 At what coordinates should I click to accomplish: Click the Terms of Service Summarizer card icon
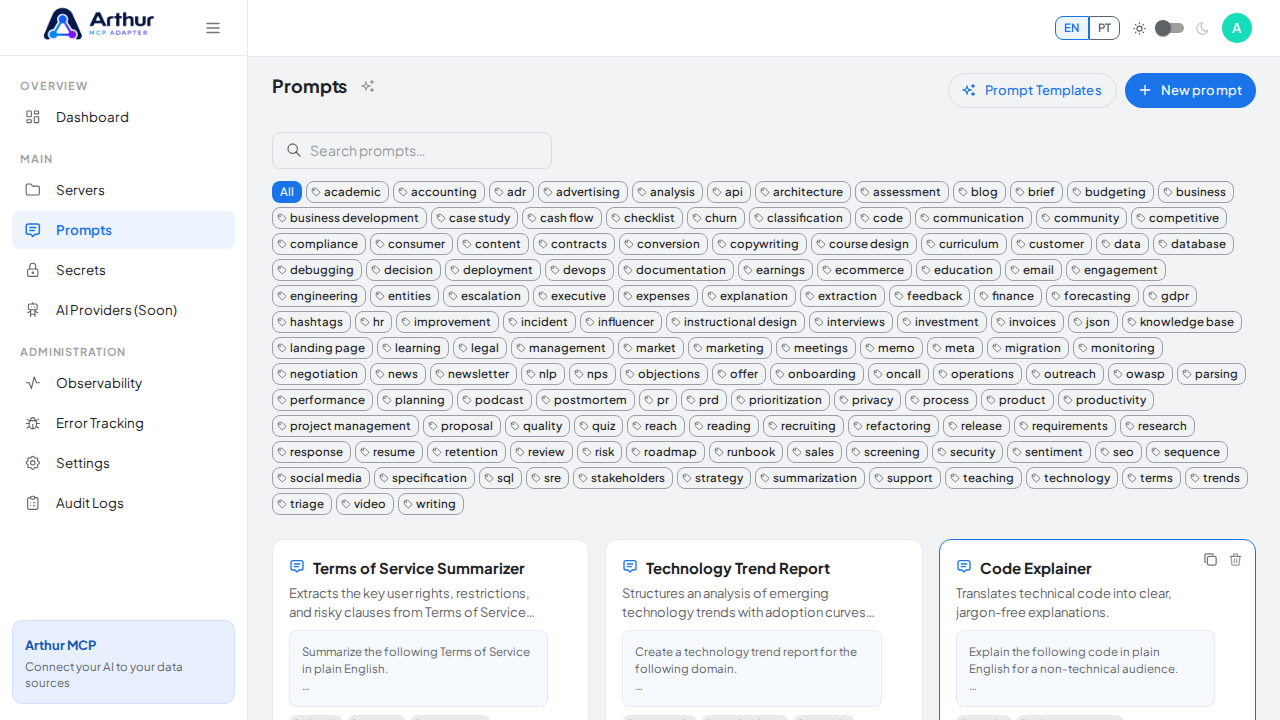click(297, 566)
